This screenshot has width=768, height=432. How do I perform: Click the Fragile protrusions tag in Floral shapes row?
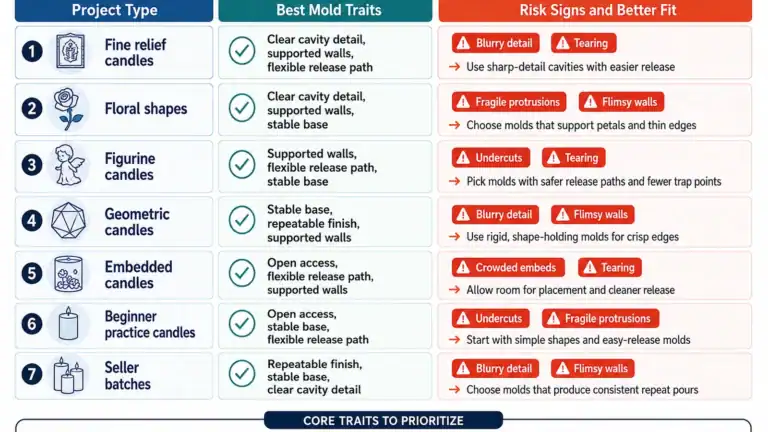pyautogui.click(x=509, y=102)
